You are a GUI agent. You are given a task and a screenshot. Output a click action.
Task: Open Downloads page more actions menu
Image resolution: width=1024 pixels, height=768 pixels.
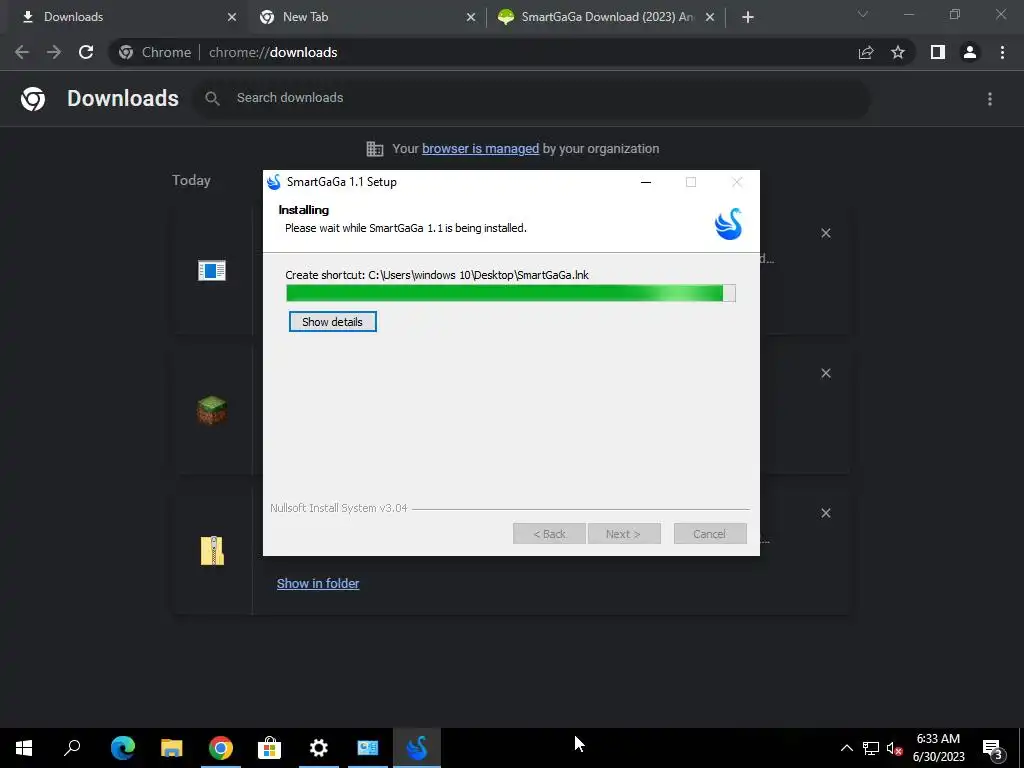(990, 99)
